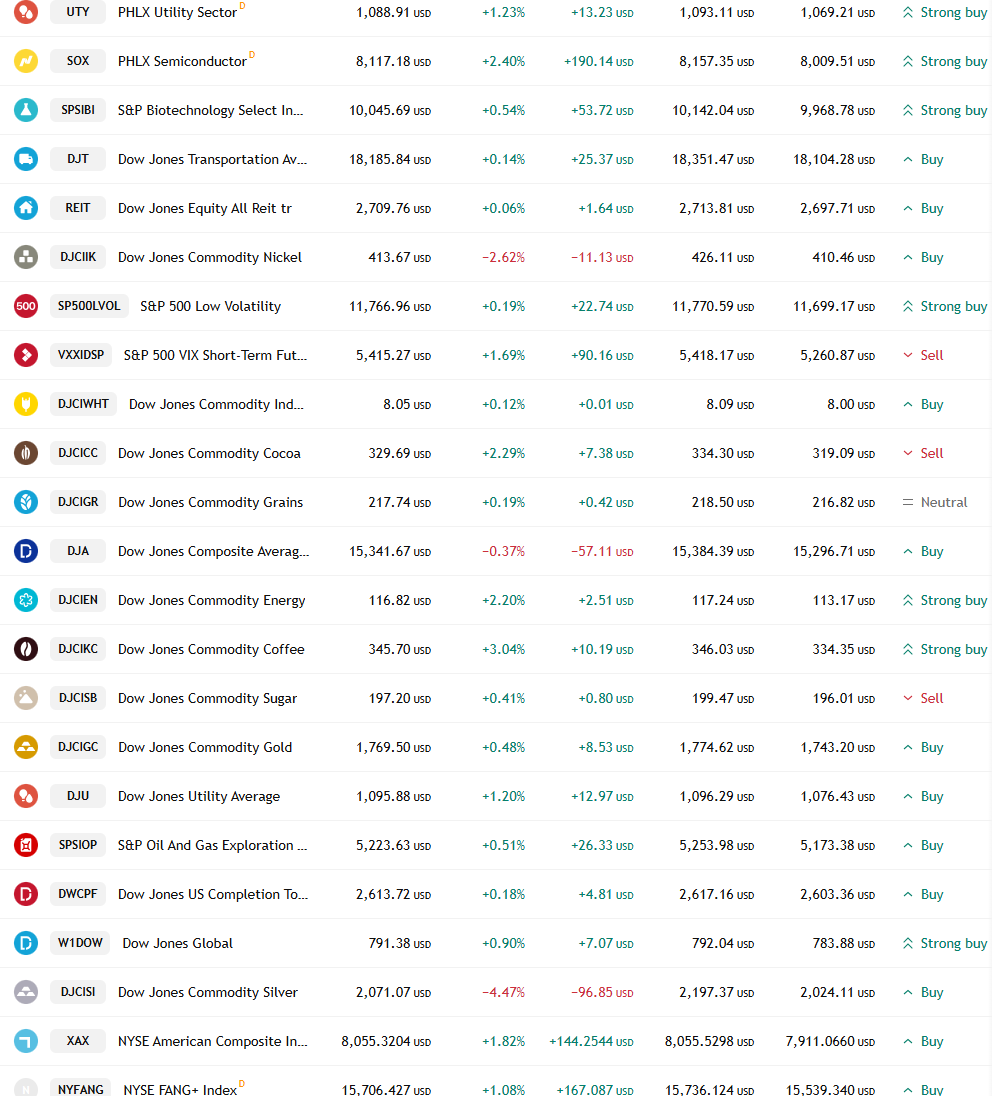Click the DJCIWHT yellow wheat icon
This screenshot has width=992, height=1096.
pyautogui.click(x=26, y=404)
